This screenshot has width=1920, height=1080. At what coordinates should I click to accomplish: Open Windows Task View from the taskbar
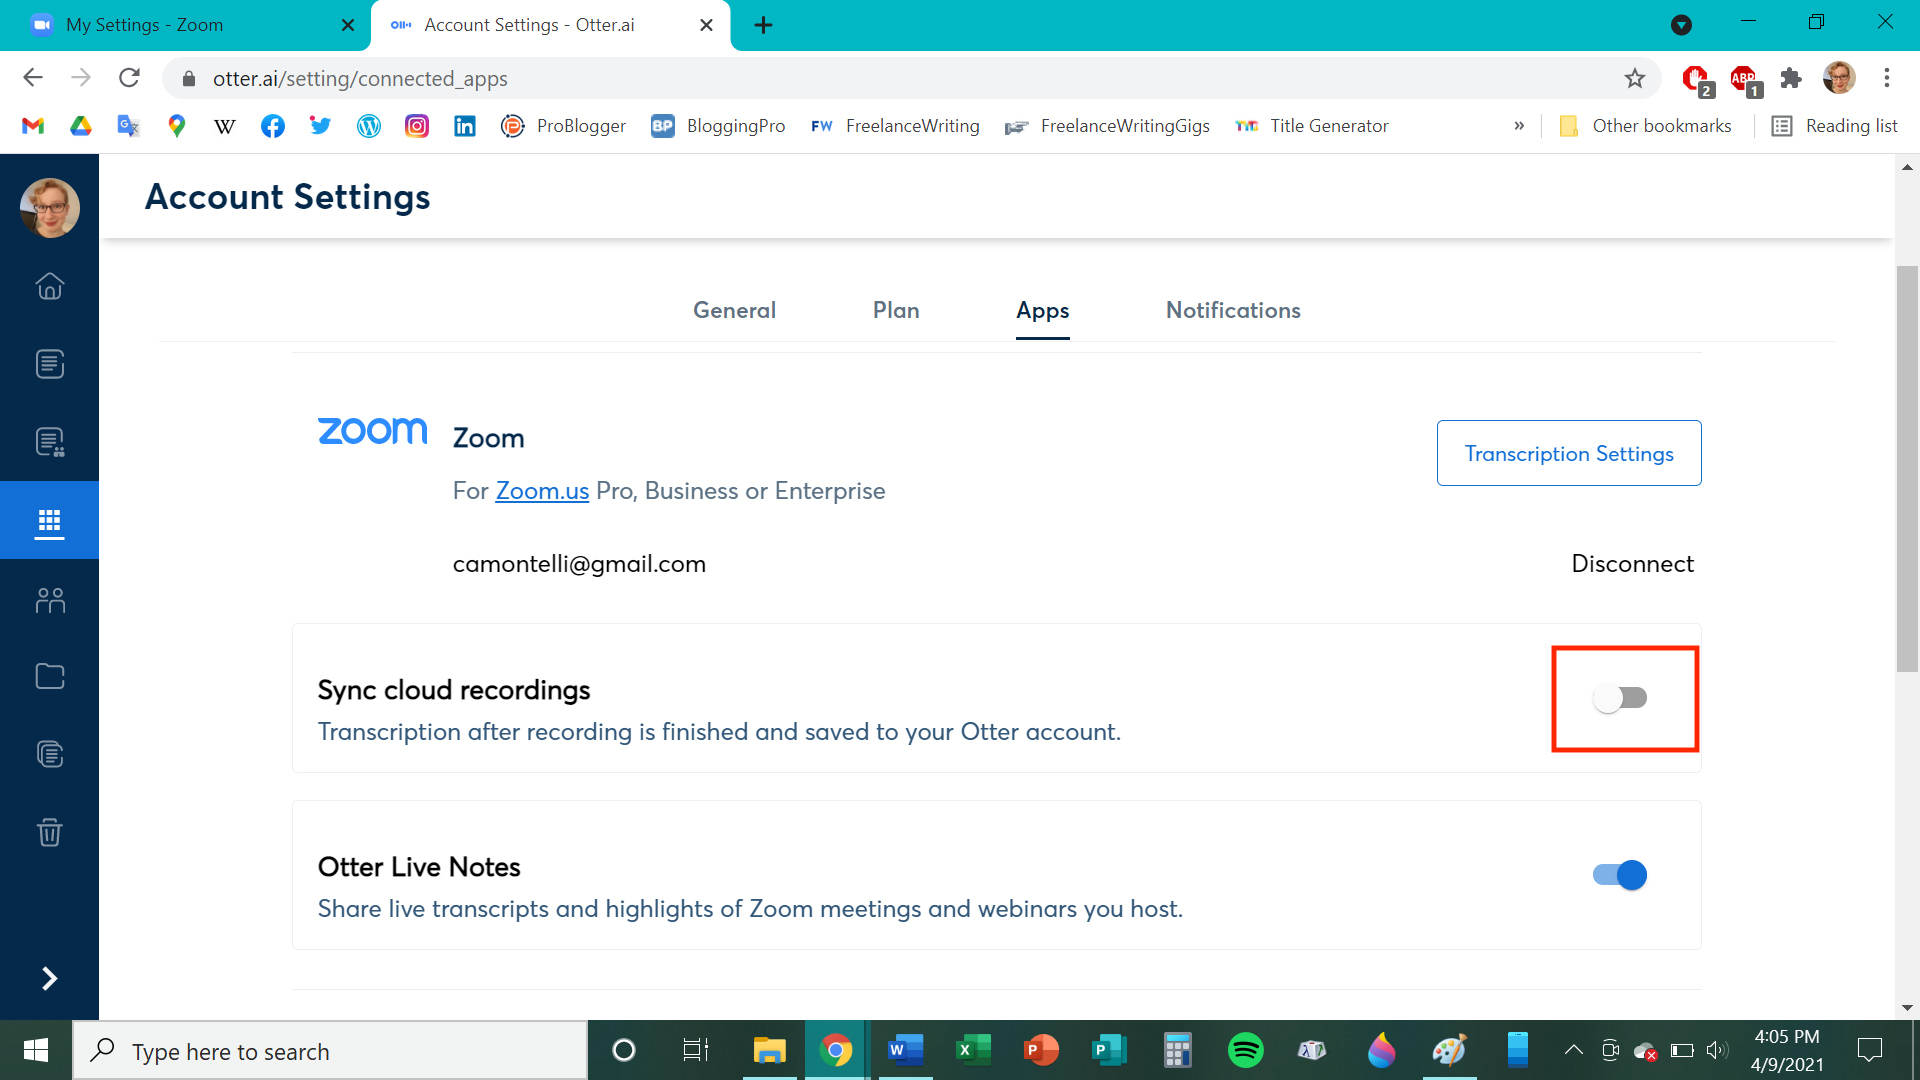tap(695, 1051)
